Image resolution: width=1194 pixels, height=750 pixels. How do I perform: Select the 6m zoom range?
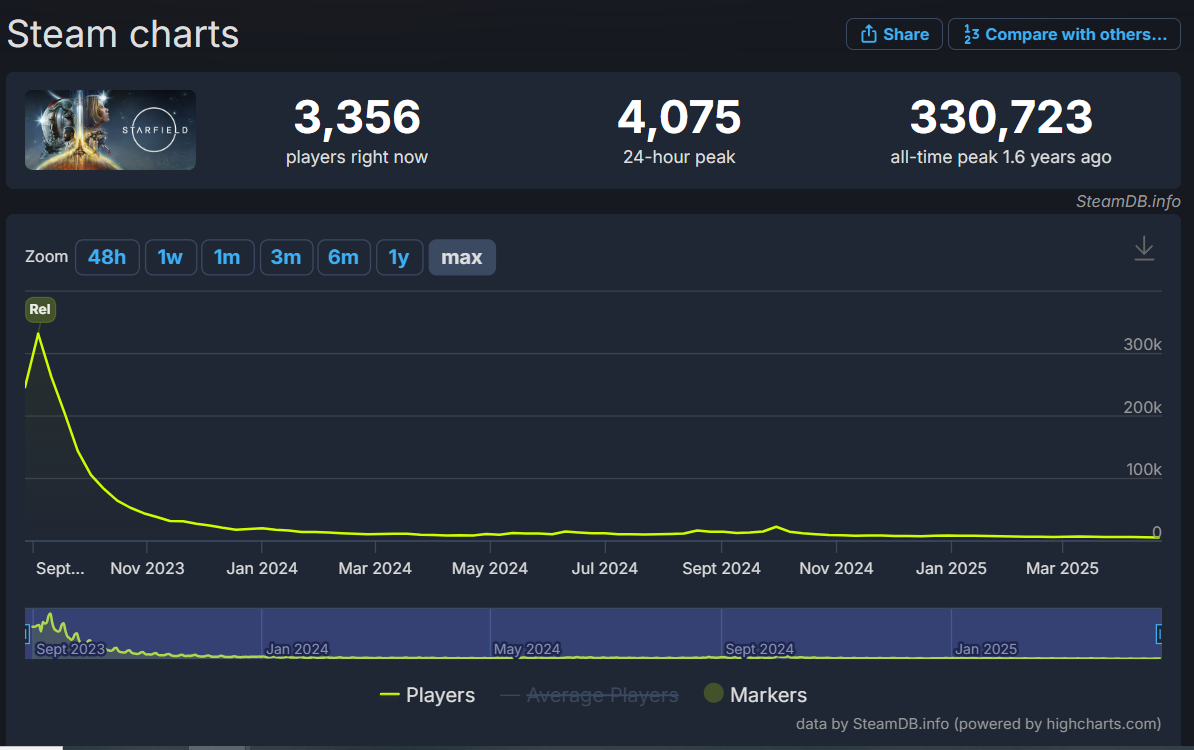click(x=343, y=257)
